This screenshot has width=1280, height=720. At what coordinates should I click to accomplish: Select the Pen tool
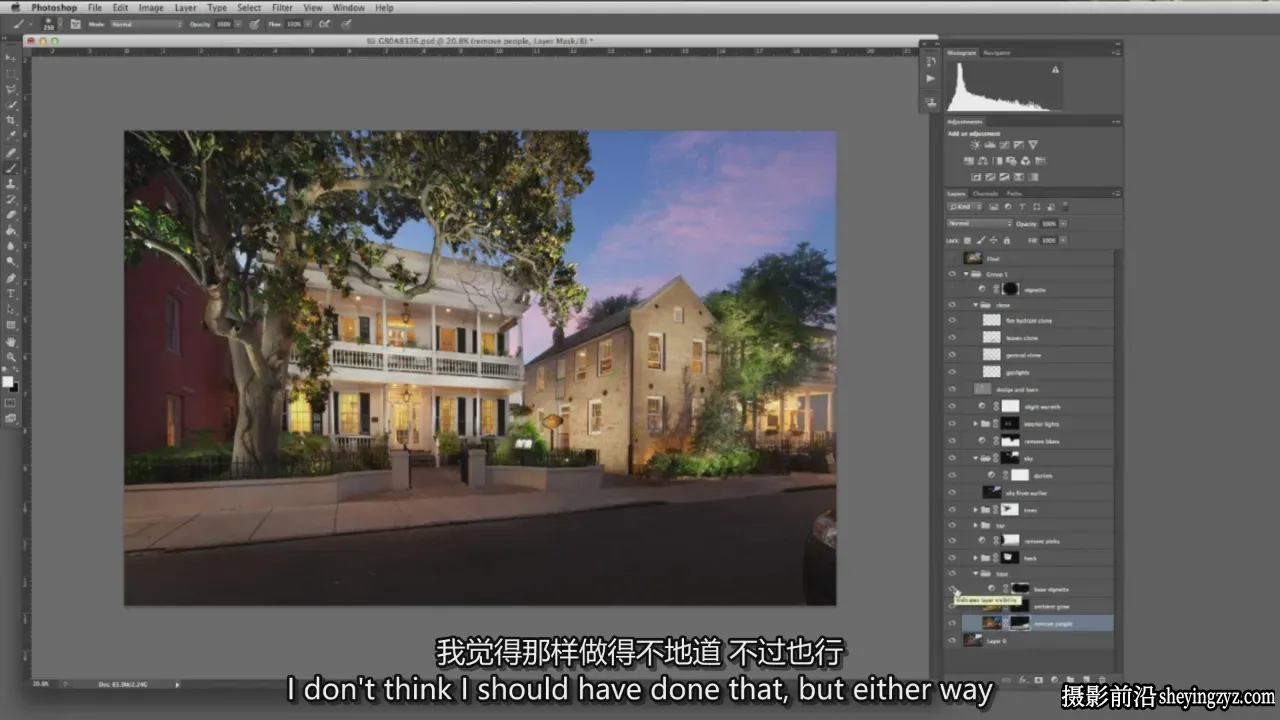tap(12, 278)
